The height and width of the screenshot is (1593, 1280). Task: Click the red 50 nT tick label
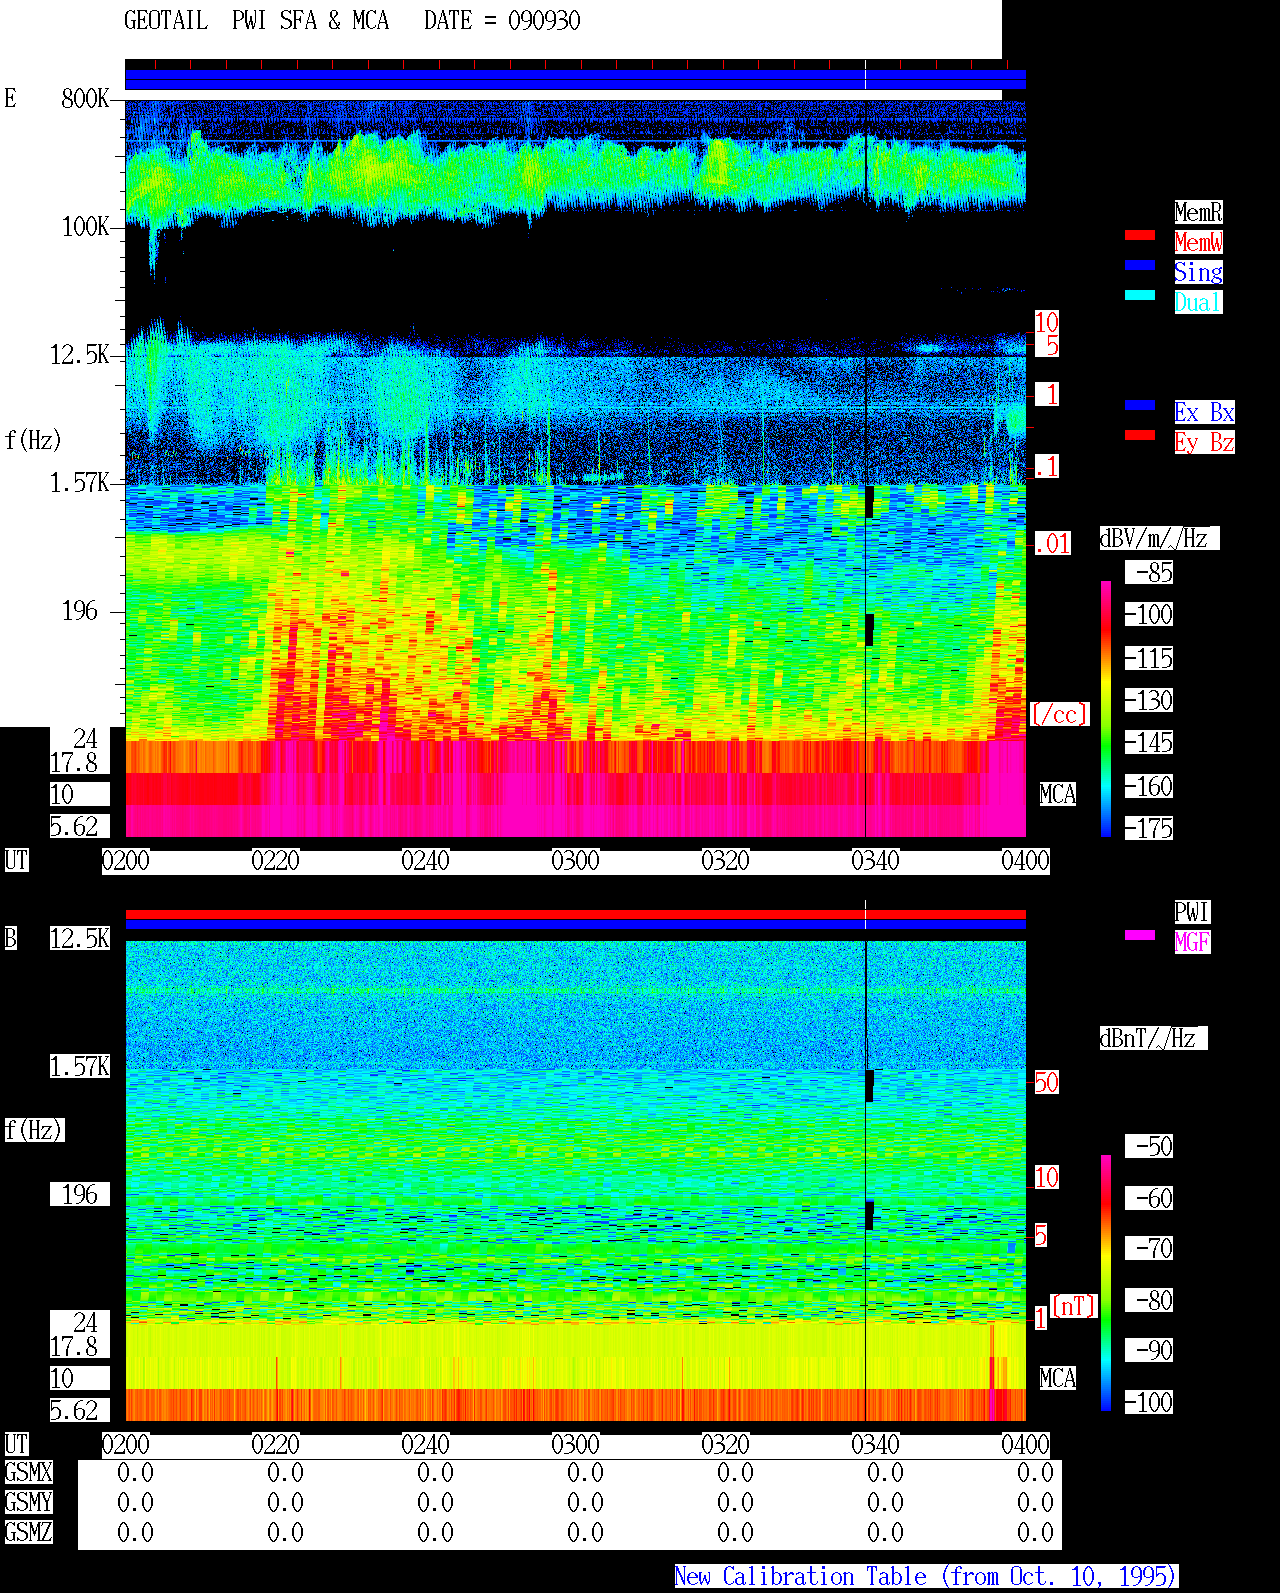(1046, 1082)
